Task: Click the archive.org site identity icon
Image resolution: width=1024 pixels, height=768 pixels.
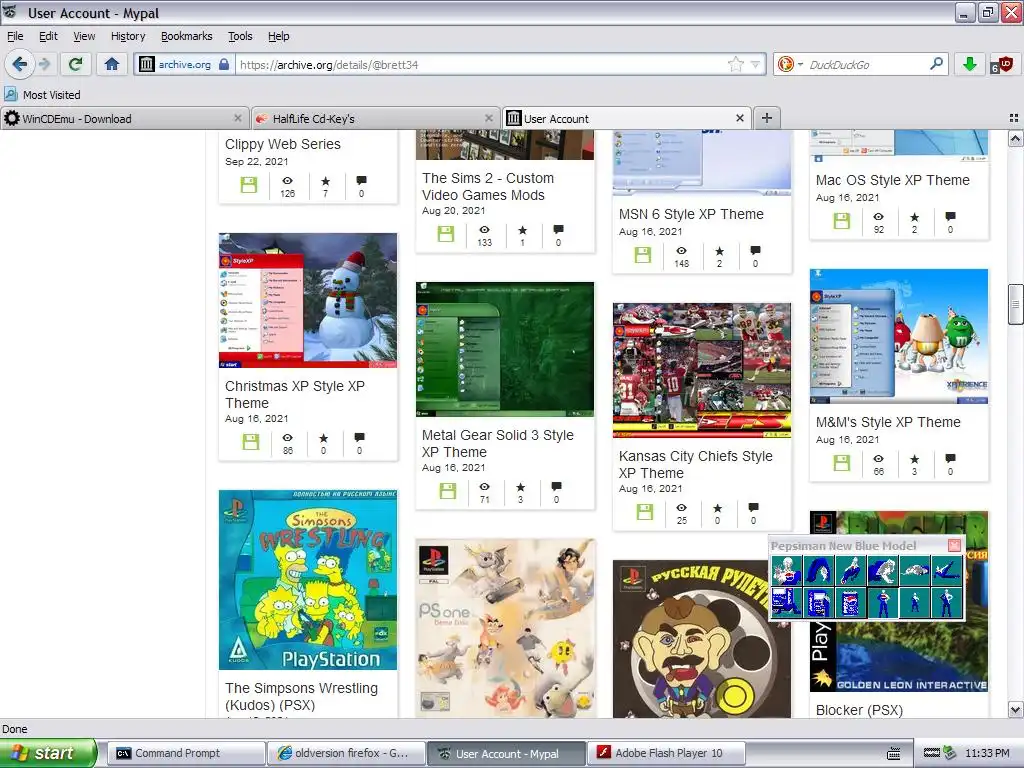Action: coord(147,64)
